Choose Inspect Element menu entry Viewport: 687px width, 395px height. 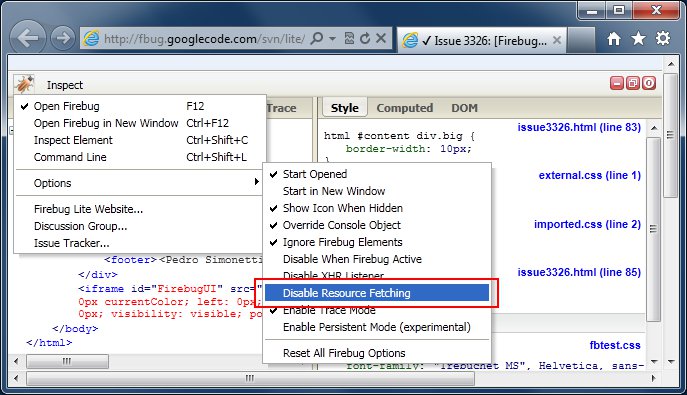pyautogui.click(x=140, y=140)
